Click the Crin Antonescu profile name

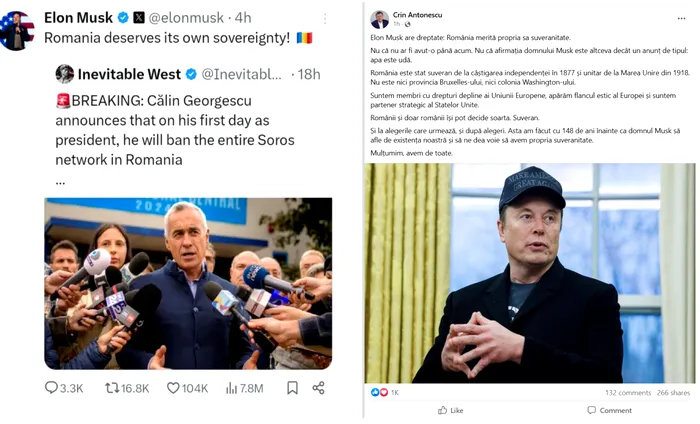tap(416, 15)
